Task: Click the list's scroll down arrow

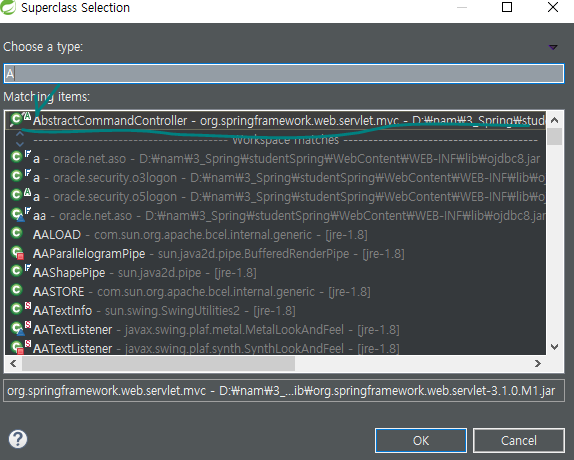Action: coord(555,347)
